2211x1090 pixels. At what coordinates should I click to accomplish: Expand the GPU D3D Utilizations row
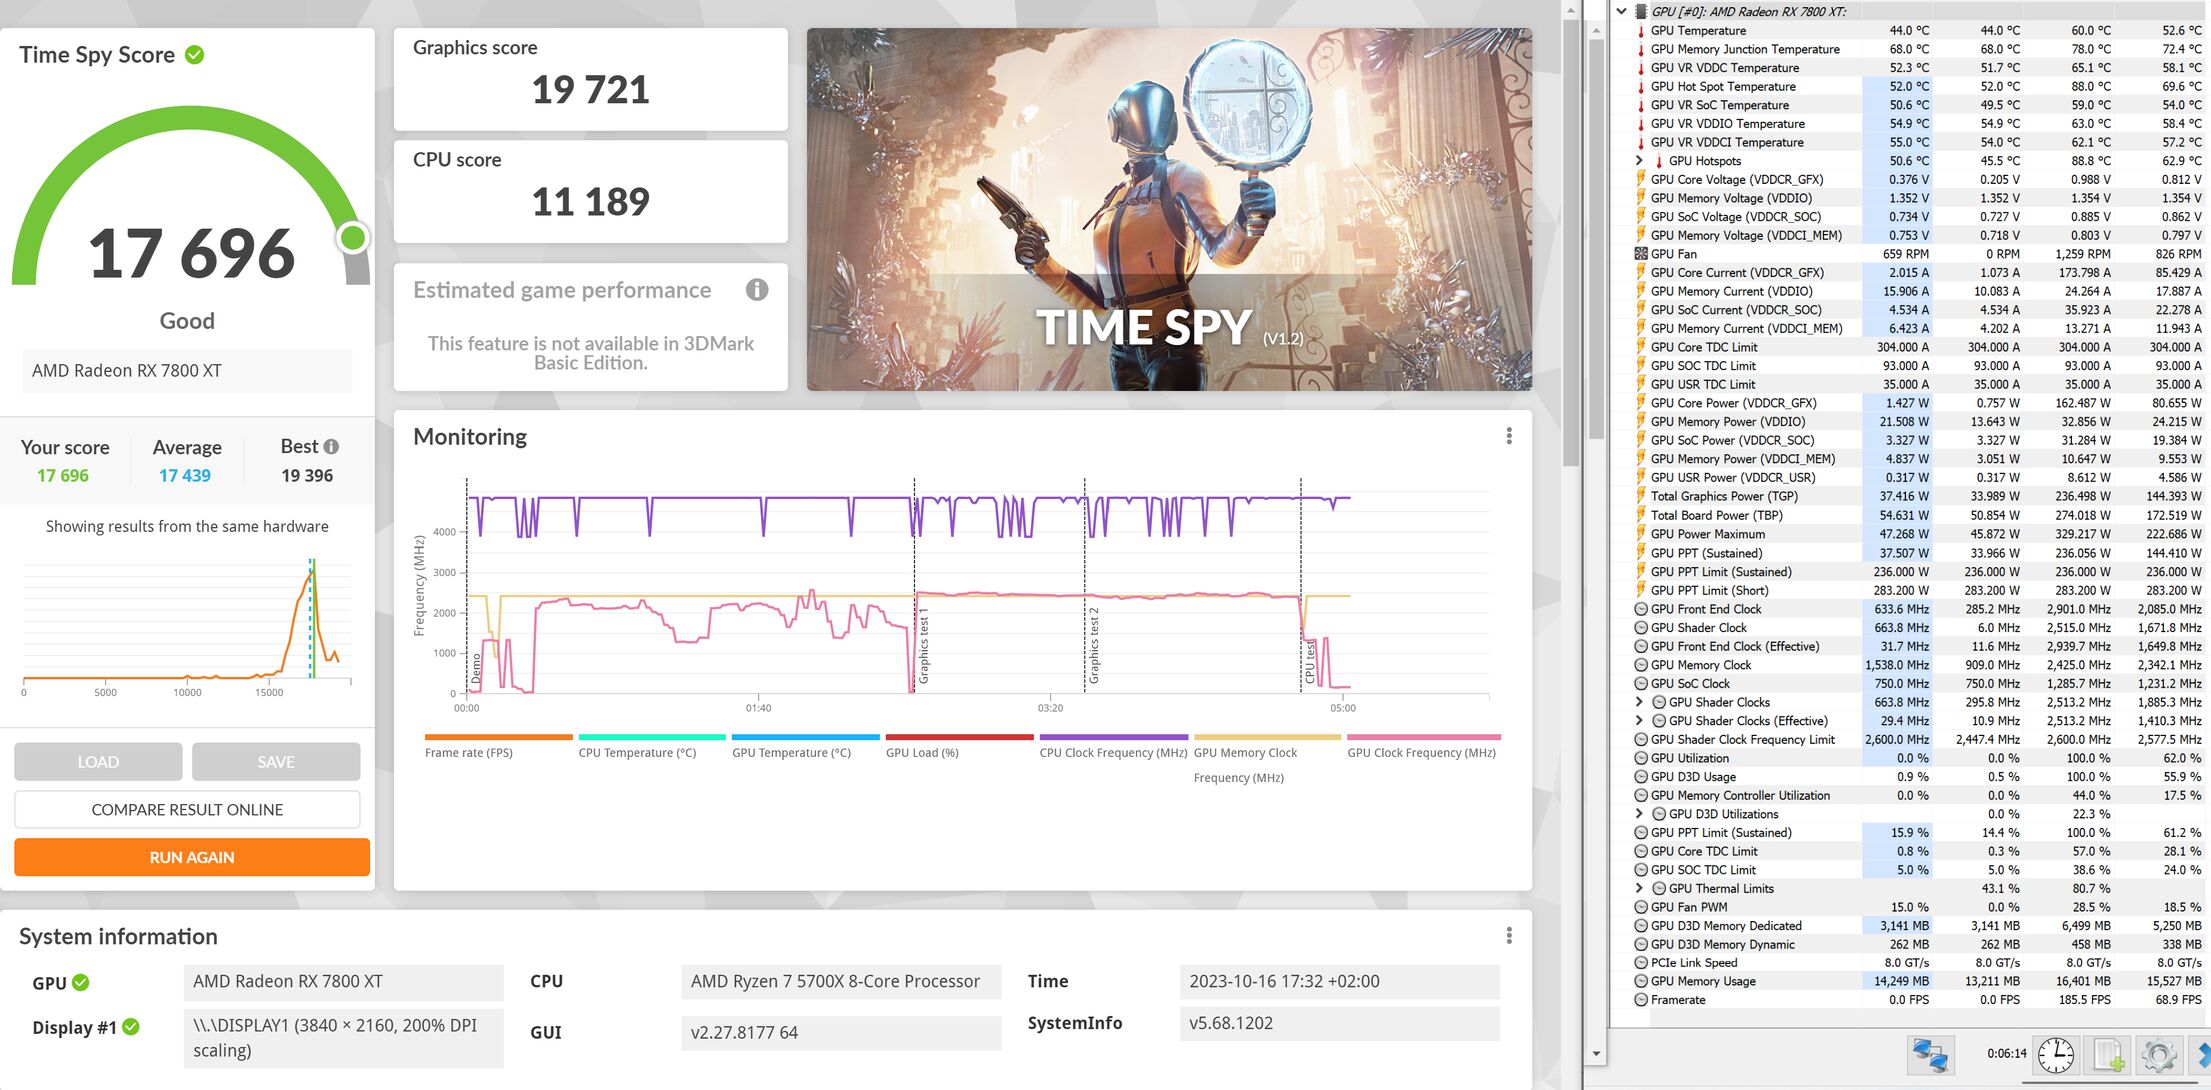point(1639,814)
